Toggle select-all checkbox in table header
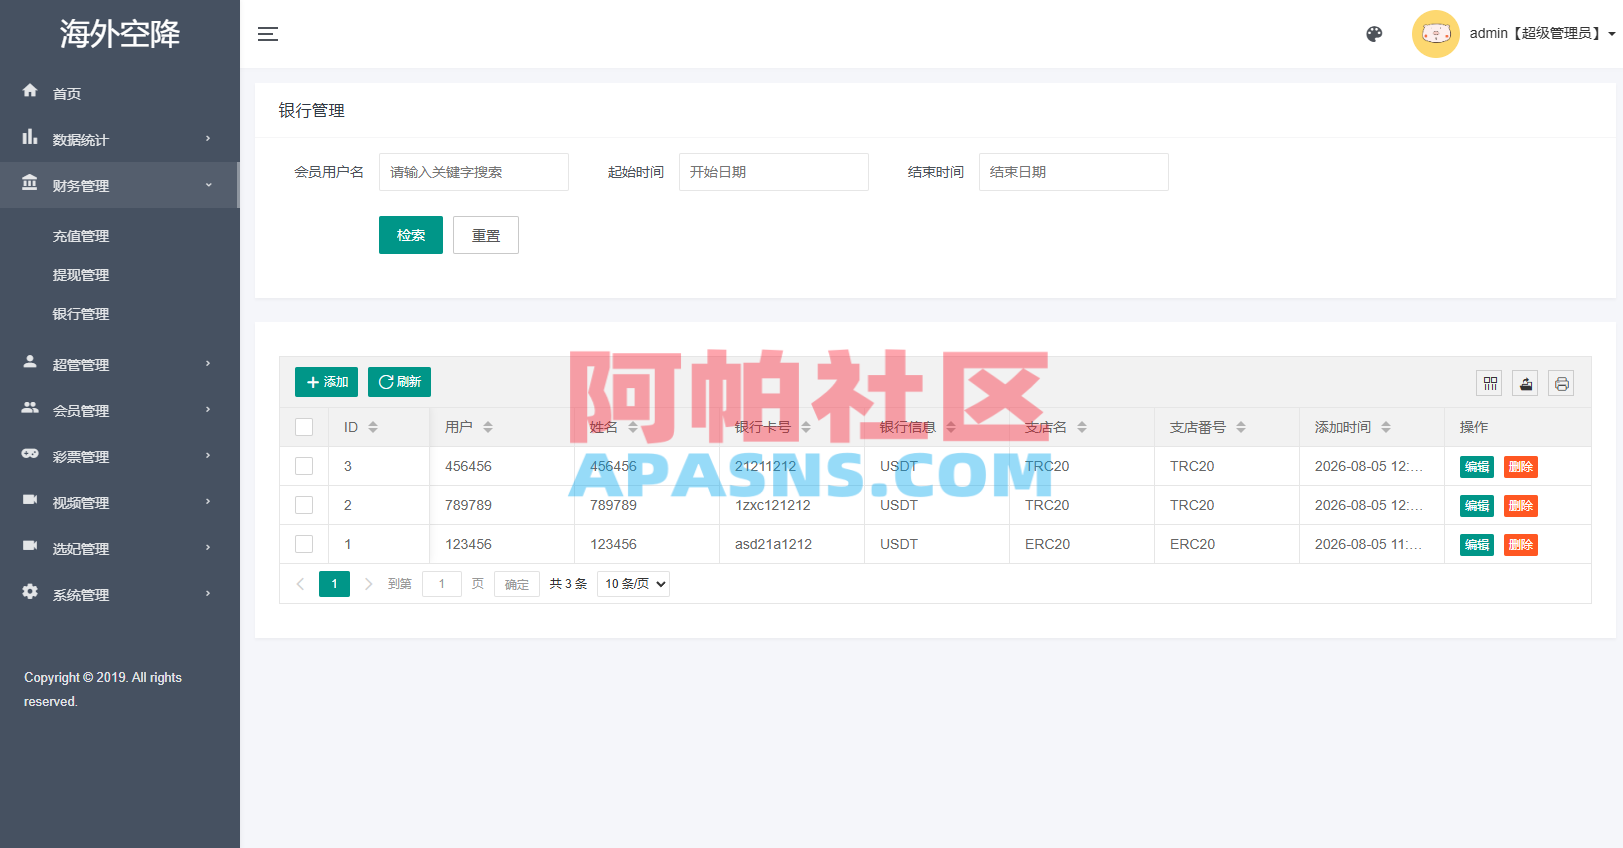Image resolution: width=1623 pixels, height=848 pixels. [304, 427]
